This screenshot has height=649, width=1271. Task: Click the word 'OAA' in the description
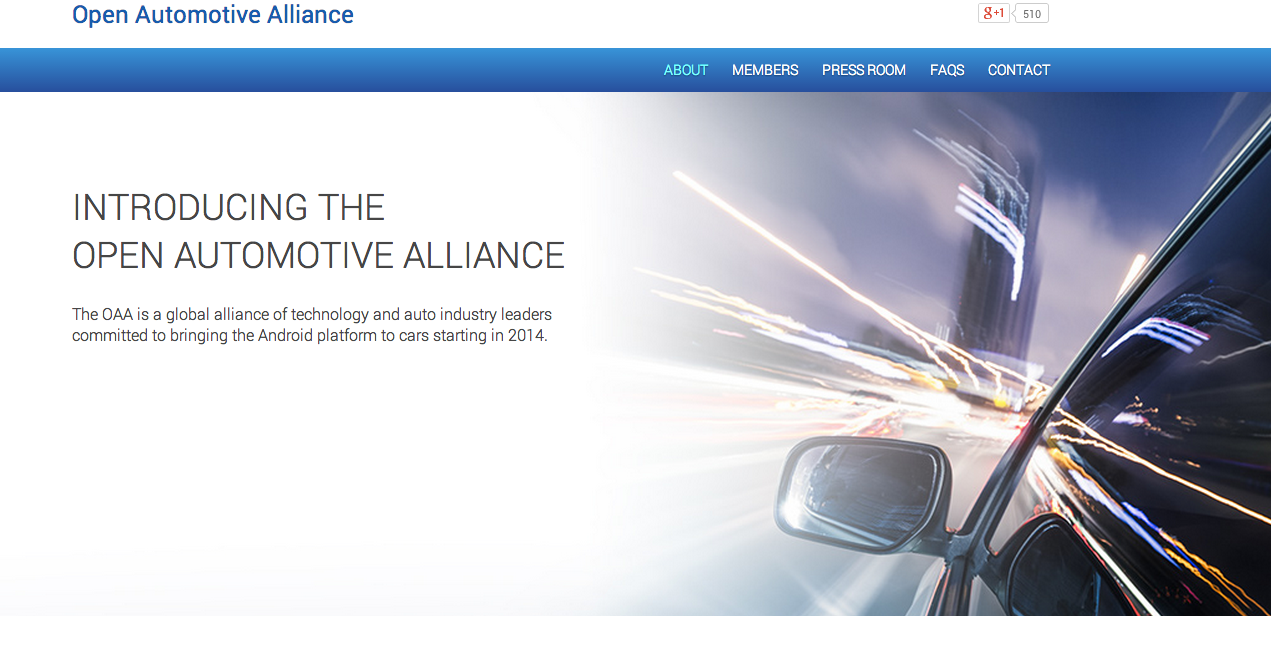(117, 315)
